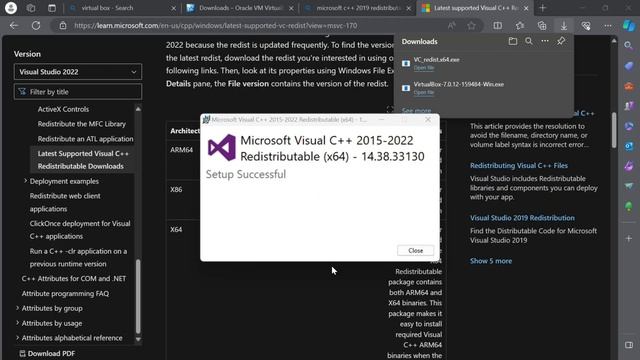
Task: Open Browser essentials heart icon
Action: click(586, 25)
